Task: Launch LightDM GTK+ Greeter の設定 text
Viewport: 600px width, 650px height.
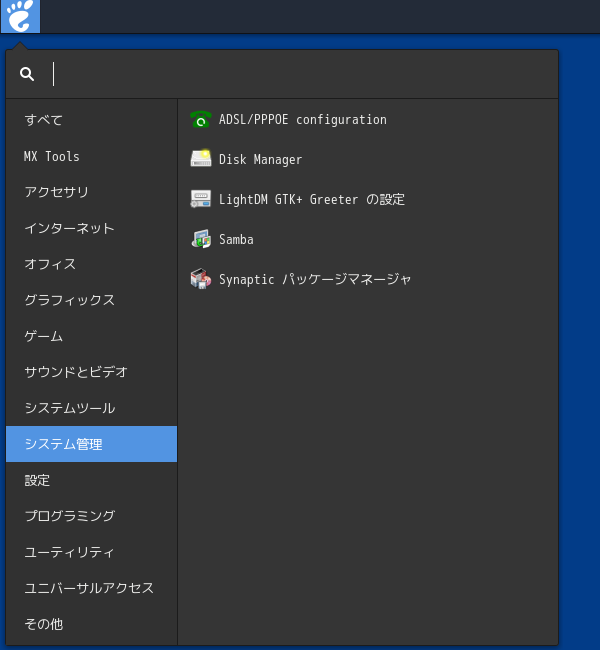Action: point(312,199)
